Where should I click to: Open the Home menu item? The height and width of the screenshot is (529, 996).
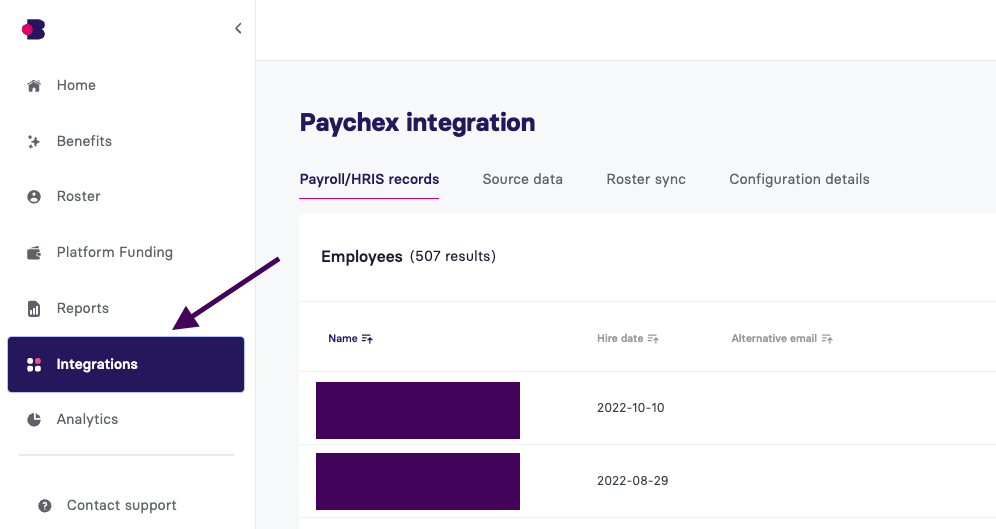tap(76, 85)
